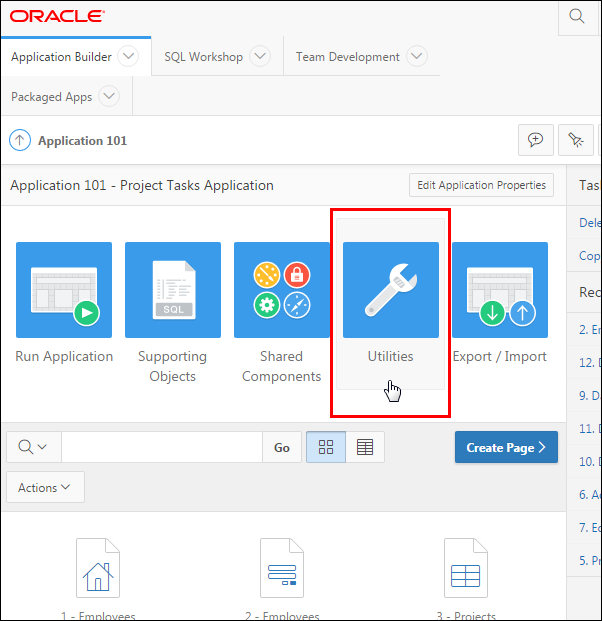The height and width of the screenshot is (621, 602).
Task: Open page 3 - Projects grid icon
Action: (466, 568)
